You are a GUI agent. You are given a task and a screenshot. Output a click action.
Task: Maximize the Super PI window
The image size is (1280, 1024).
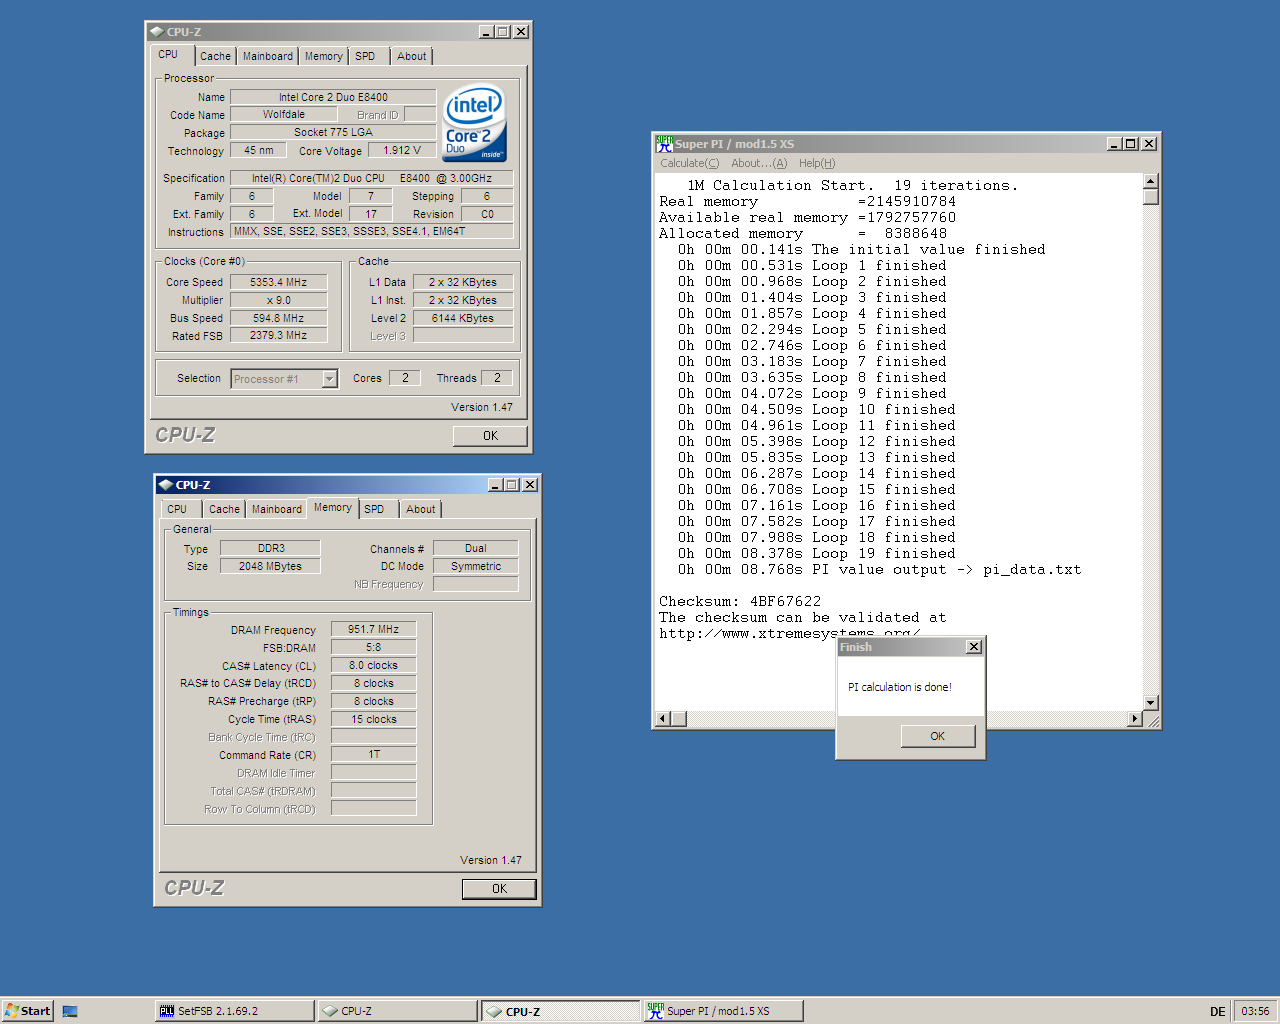pyautogui.click(x=1131, y=144)
